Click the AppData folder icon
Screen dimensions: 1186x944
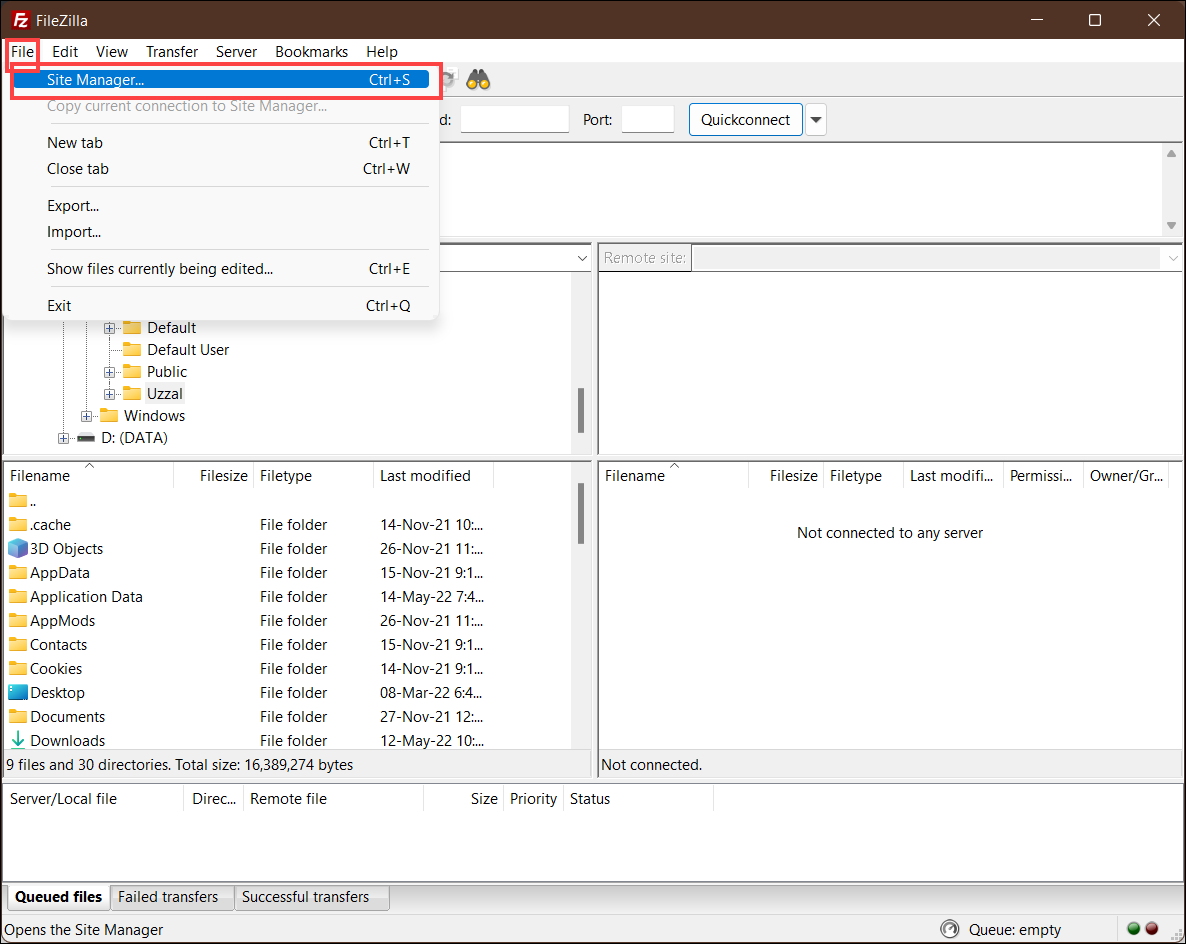[17, 573]
